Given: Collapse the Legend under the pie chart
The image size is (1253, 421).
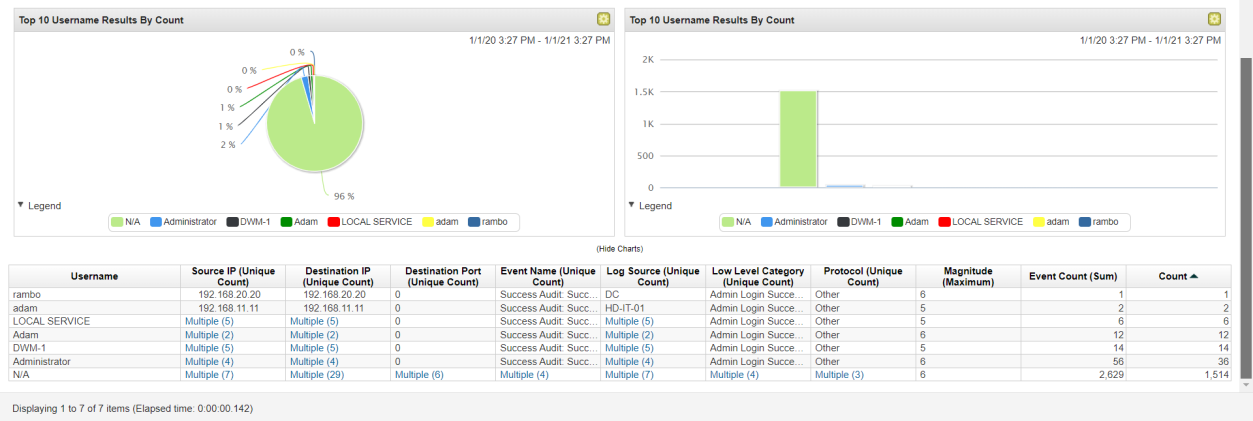Looking at the screenshot, I should point(21,205).
